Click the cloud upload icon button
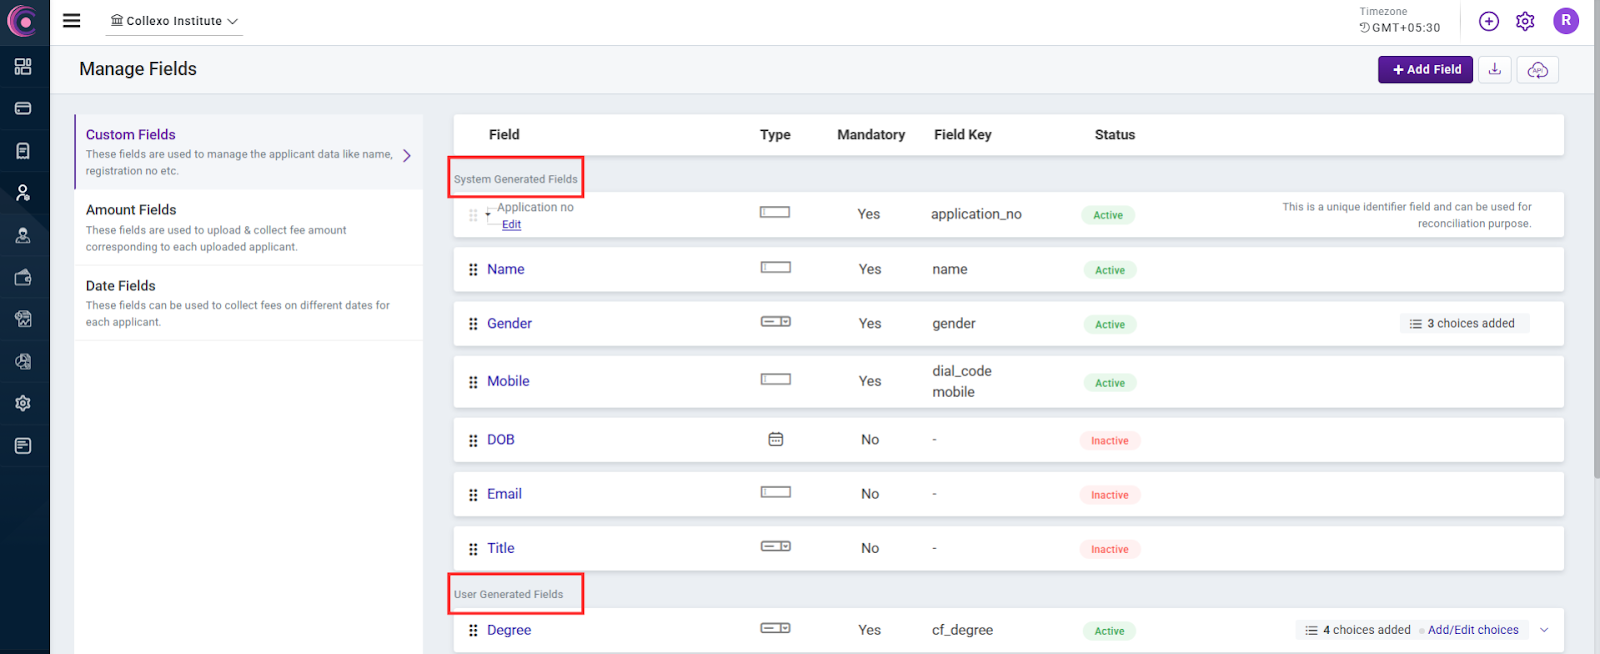Viewport: 1600px width, 654px height. click(x=1538, y=69)
